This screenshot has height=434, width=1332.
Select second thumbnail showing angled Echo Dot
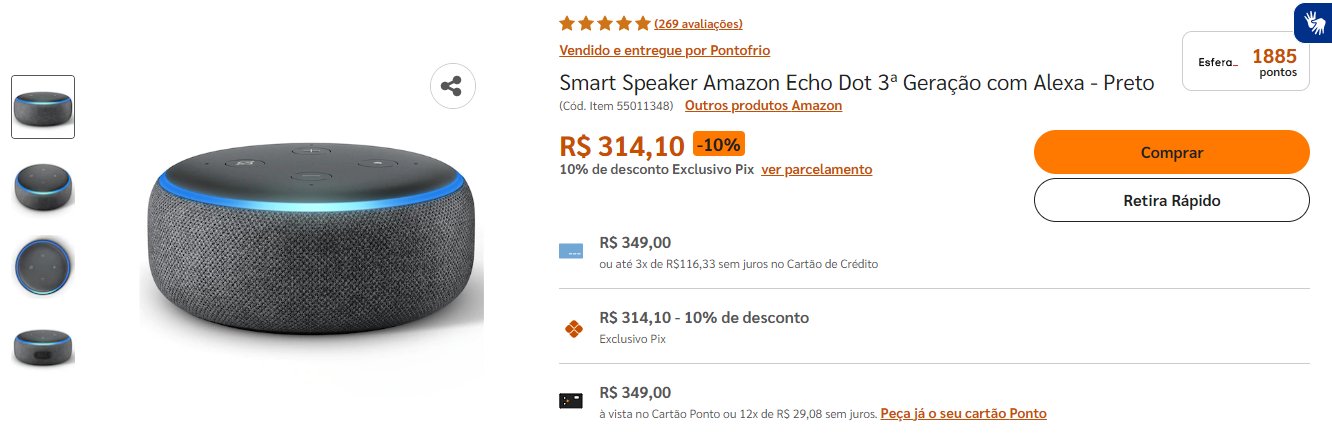click(x=43, y=186)
